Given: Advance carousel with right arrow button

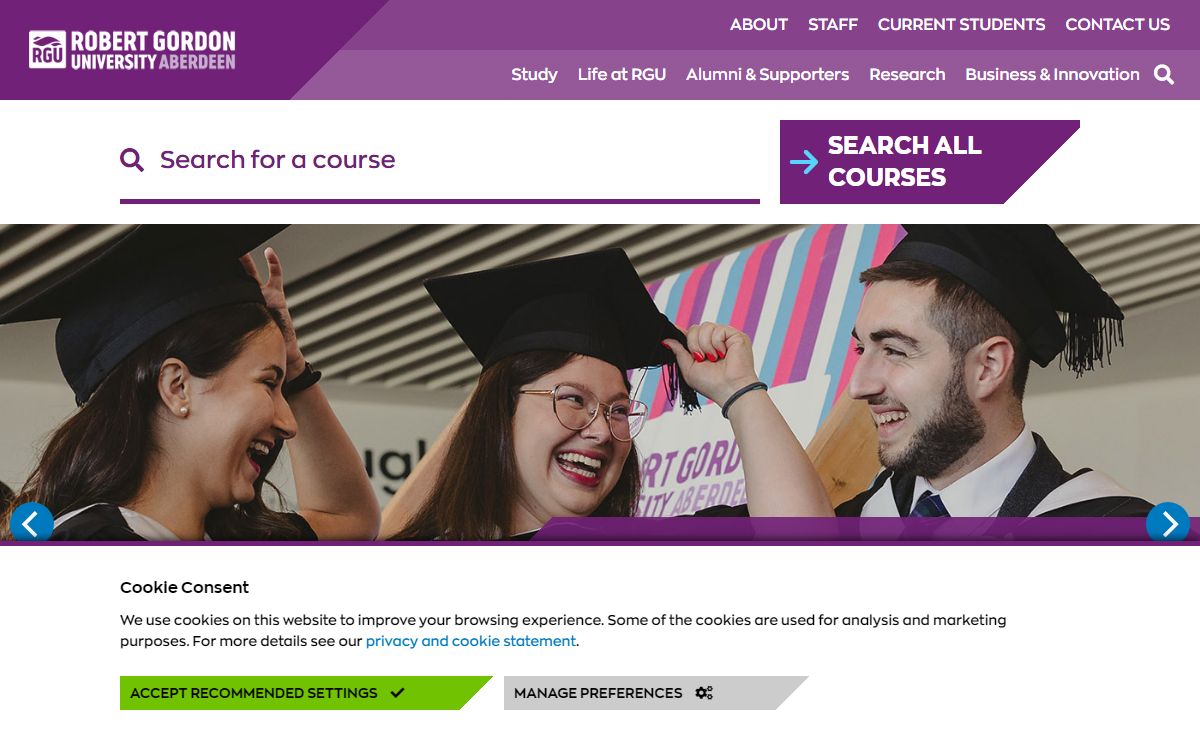Looking at the screenshot, I should (1168, 523).
